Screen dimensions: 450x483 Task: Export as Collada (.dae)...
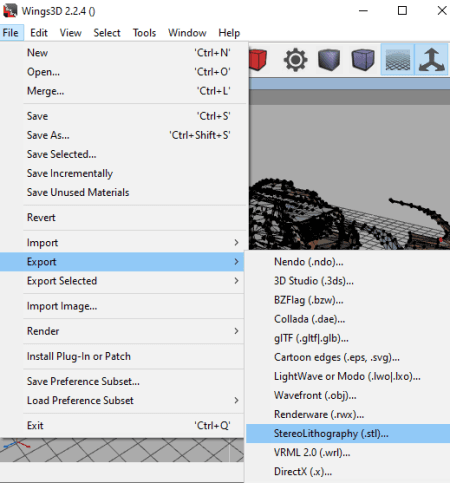pyautogui.click(x=348, y=319)
